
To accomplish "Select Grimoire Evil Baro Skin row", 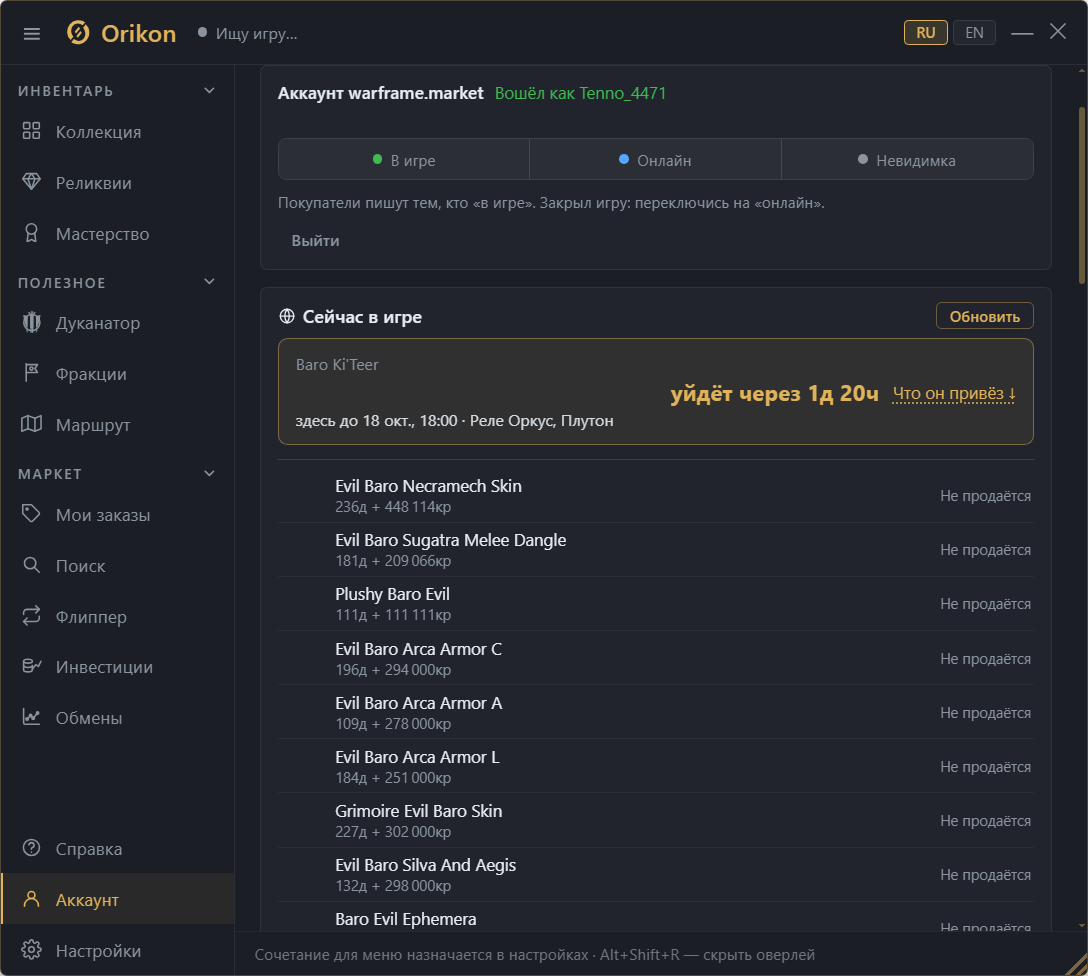I will click(655, 821).
